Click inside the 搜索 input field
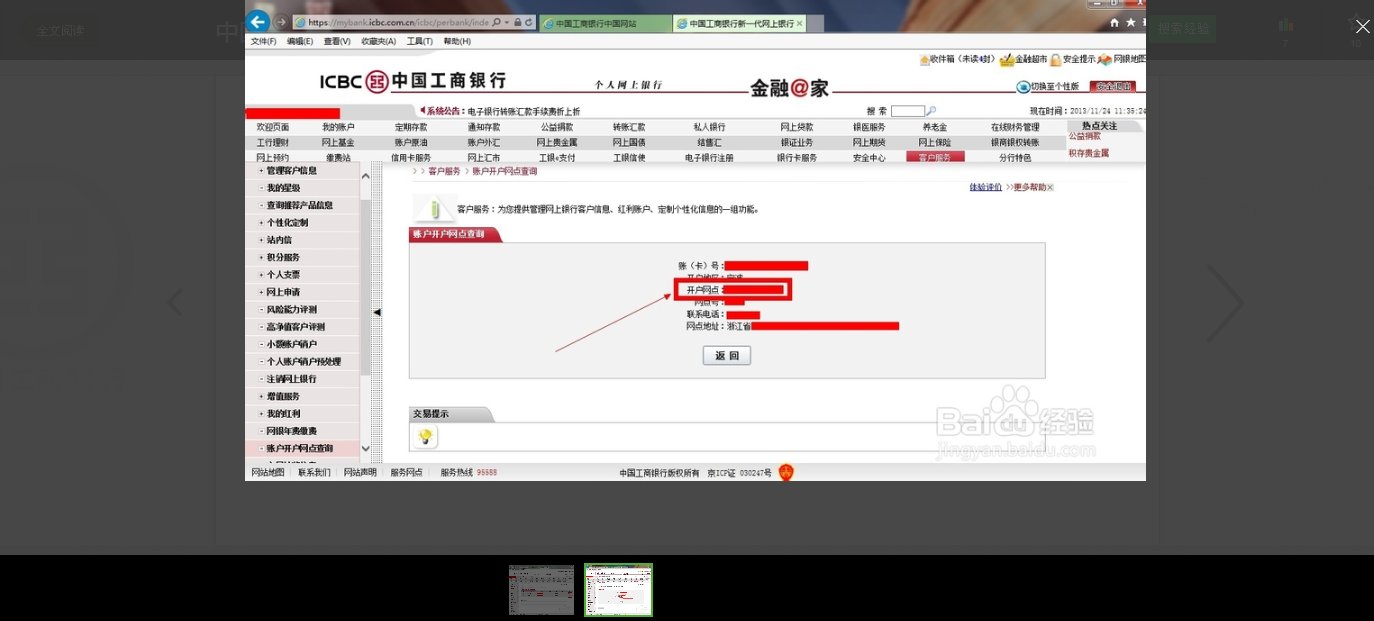 [908, 111]
